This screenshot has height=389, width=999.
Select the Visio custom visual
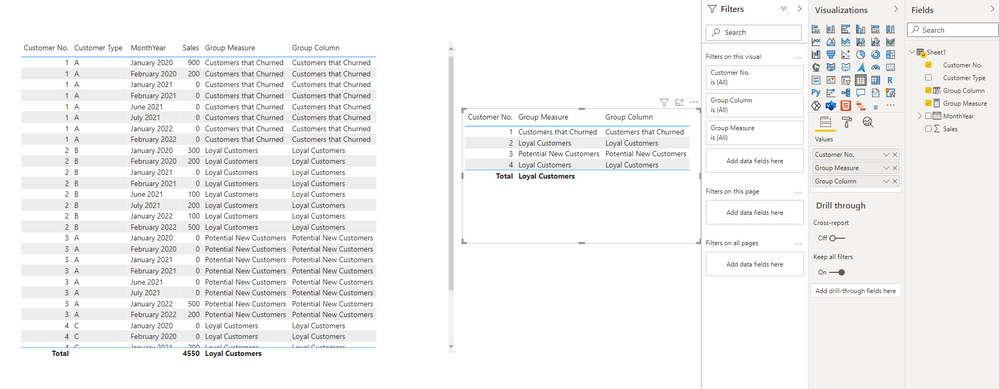(x=831, y=105)
